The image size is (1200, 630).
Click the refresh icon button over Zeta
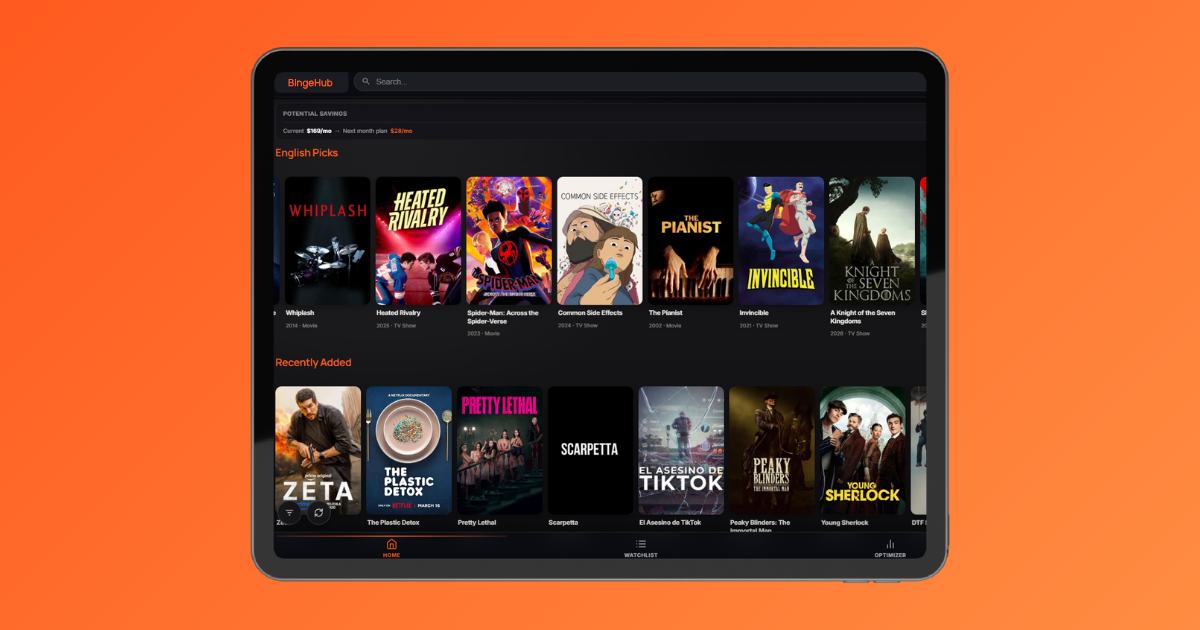(318, 512)
